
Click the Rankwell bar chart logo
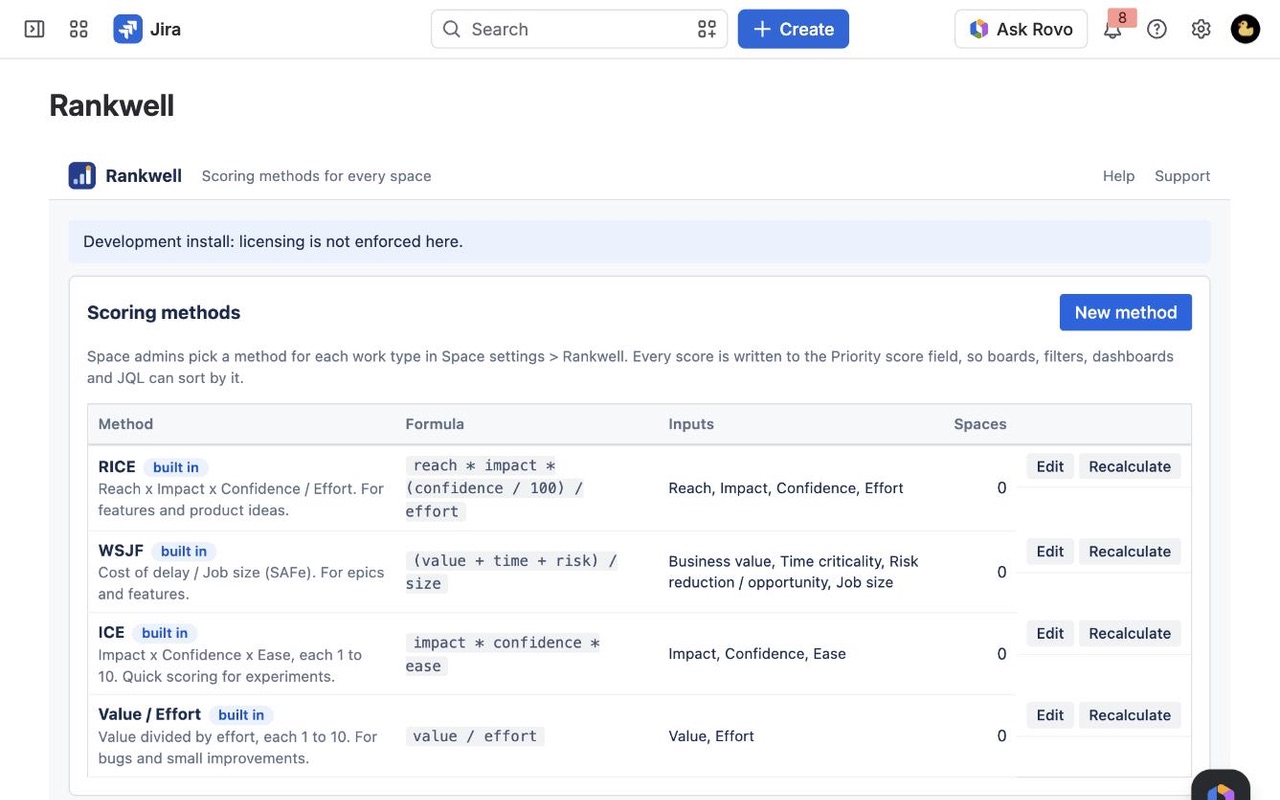82,175
